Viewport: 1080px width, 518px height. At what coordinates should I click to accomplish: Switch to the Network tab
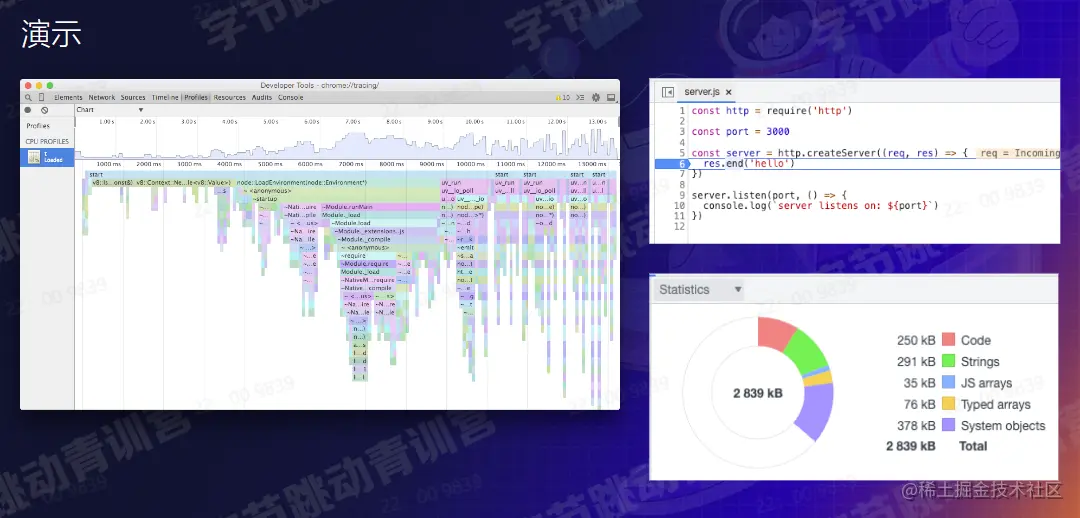click(x=102, y=98)
